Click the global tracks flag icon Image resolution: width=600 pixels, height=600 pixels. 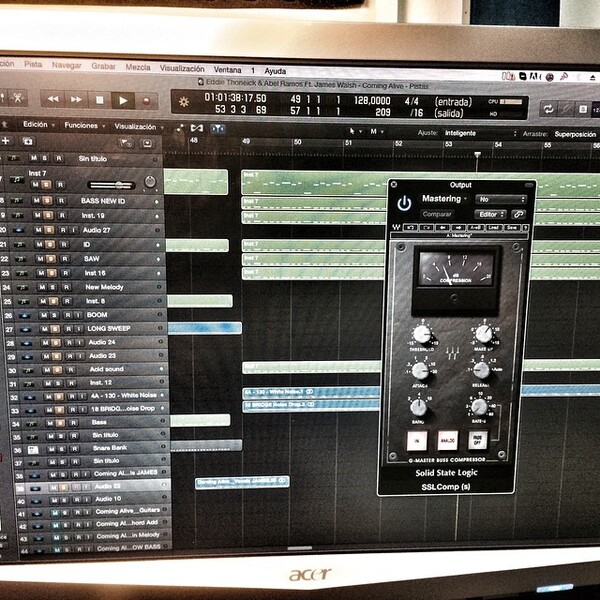(126, 143)
